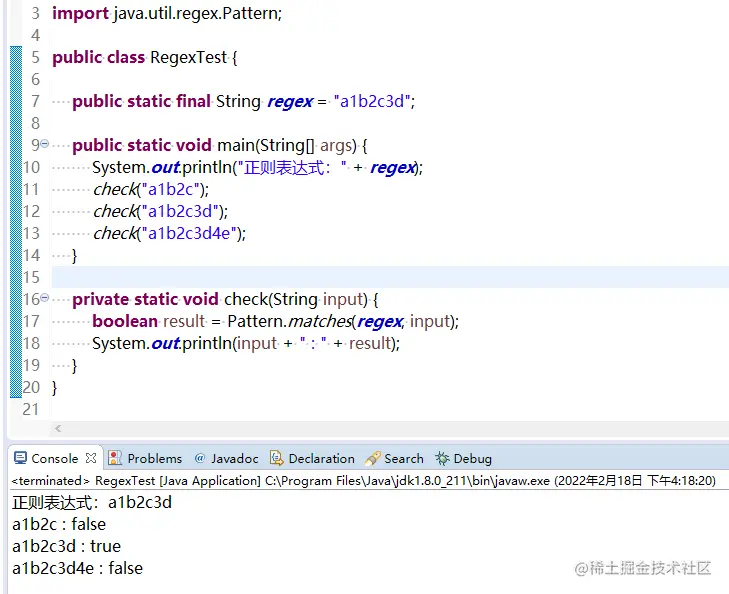Viewport: 729px width, 594px height.
Task: Collapse the main method at line 9
Action: point(45,144)
